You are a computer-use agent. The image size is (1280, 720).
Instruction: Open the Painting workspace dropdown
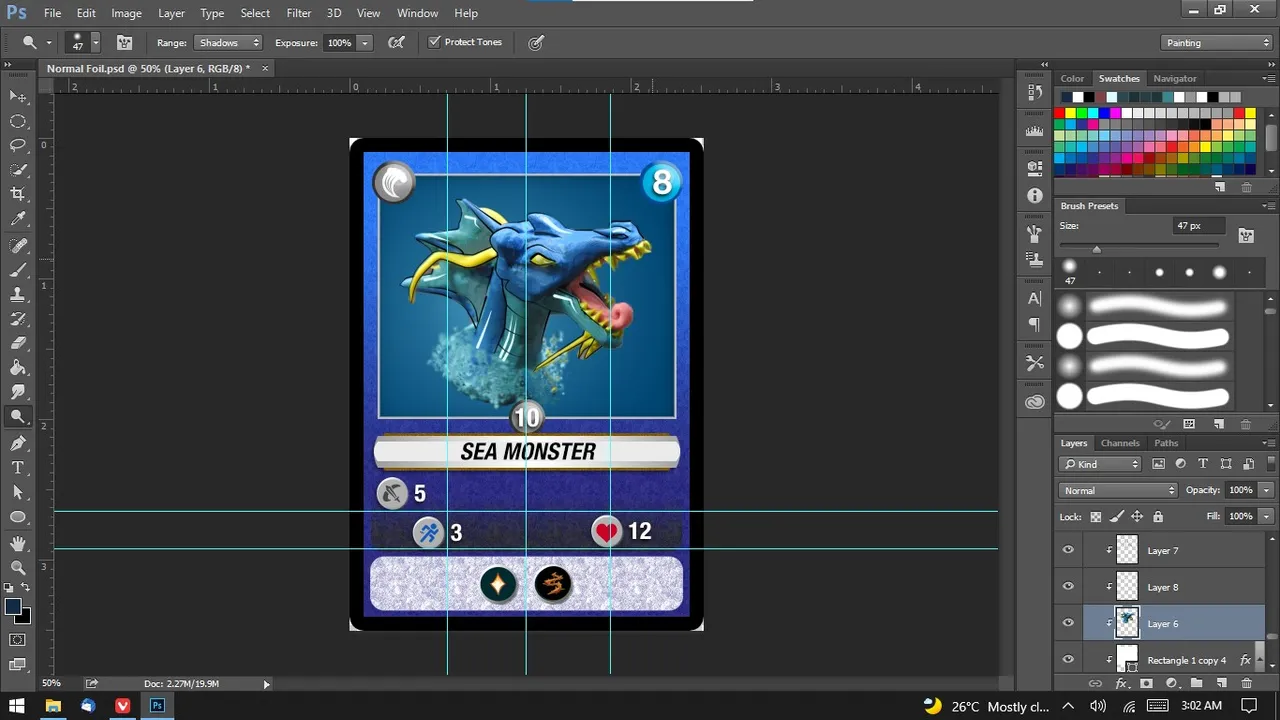(x=1217, y=43)
